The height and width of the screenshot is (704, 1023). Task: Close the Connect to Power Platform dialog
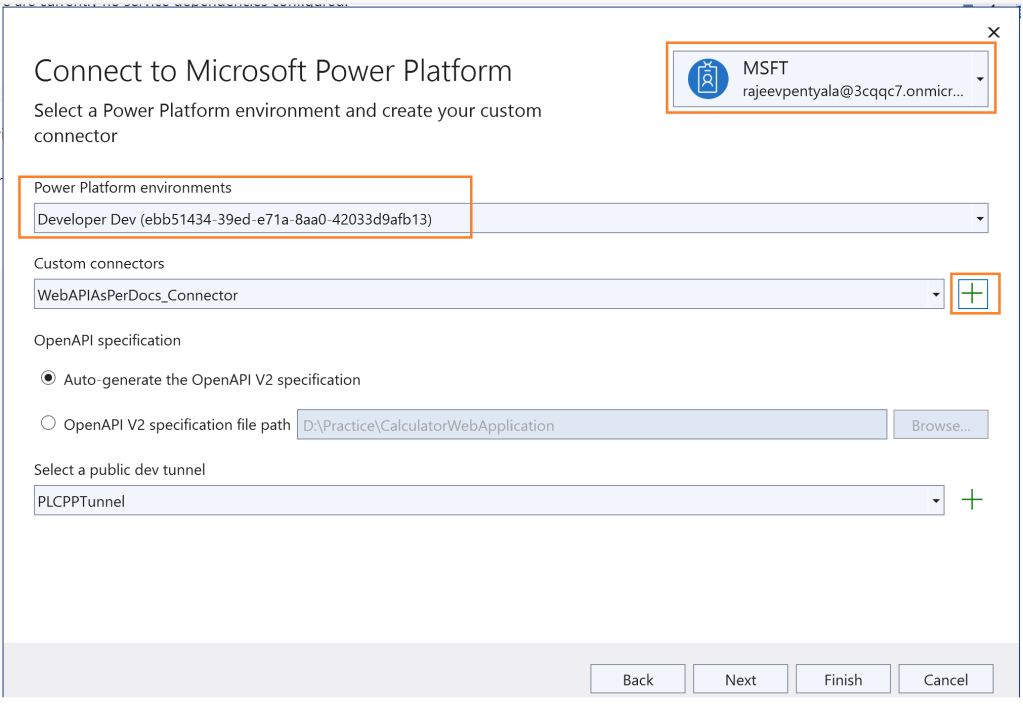pos(993,33)
